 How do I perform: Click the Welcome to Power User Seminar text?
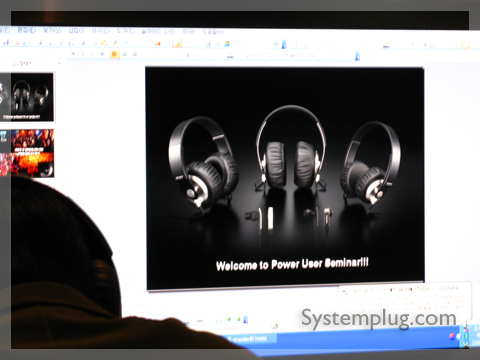click(292, 264)
